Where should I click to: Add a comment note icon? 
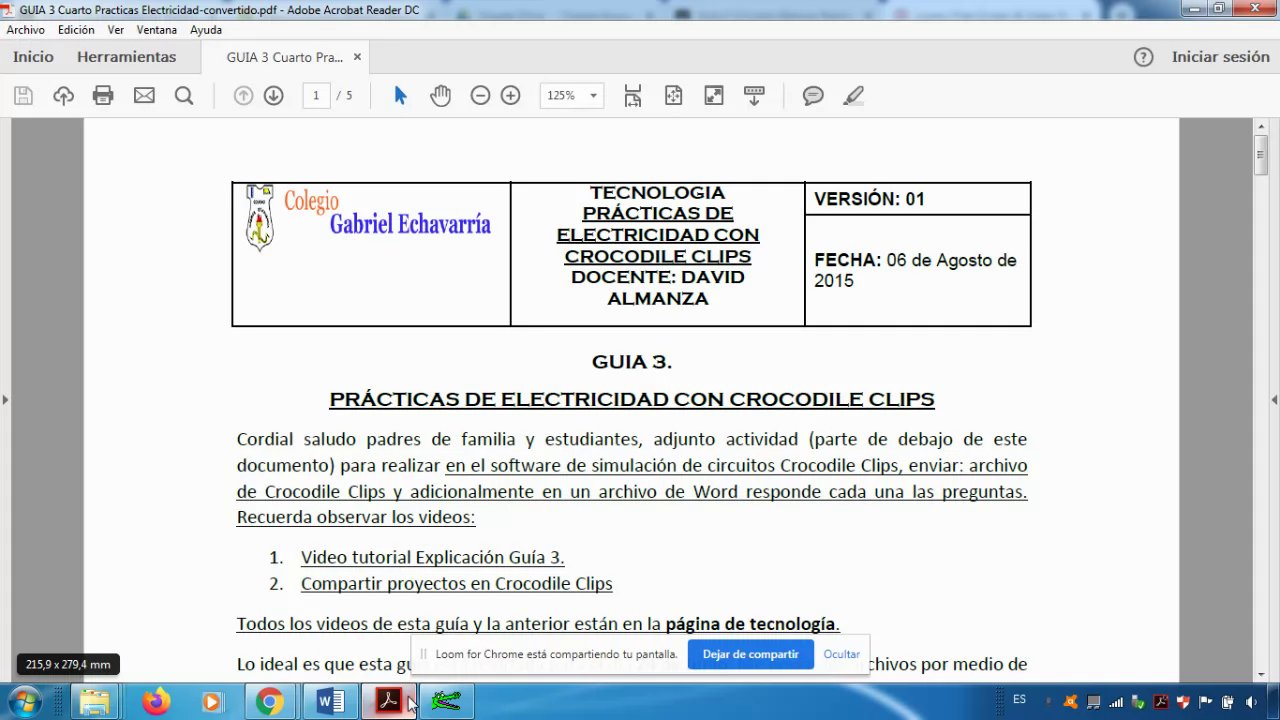pyautogui.click(x=813, y=96)
